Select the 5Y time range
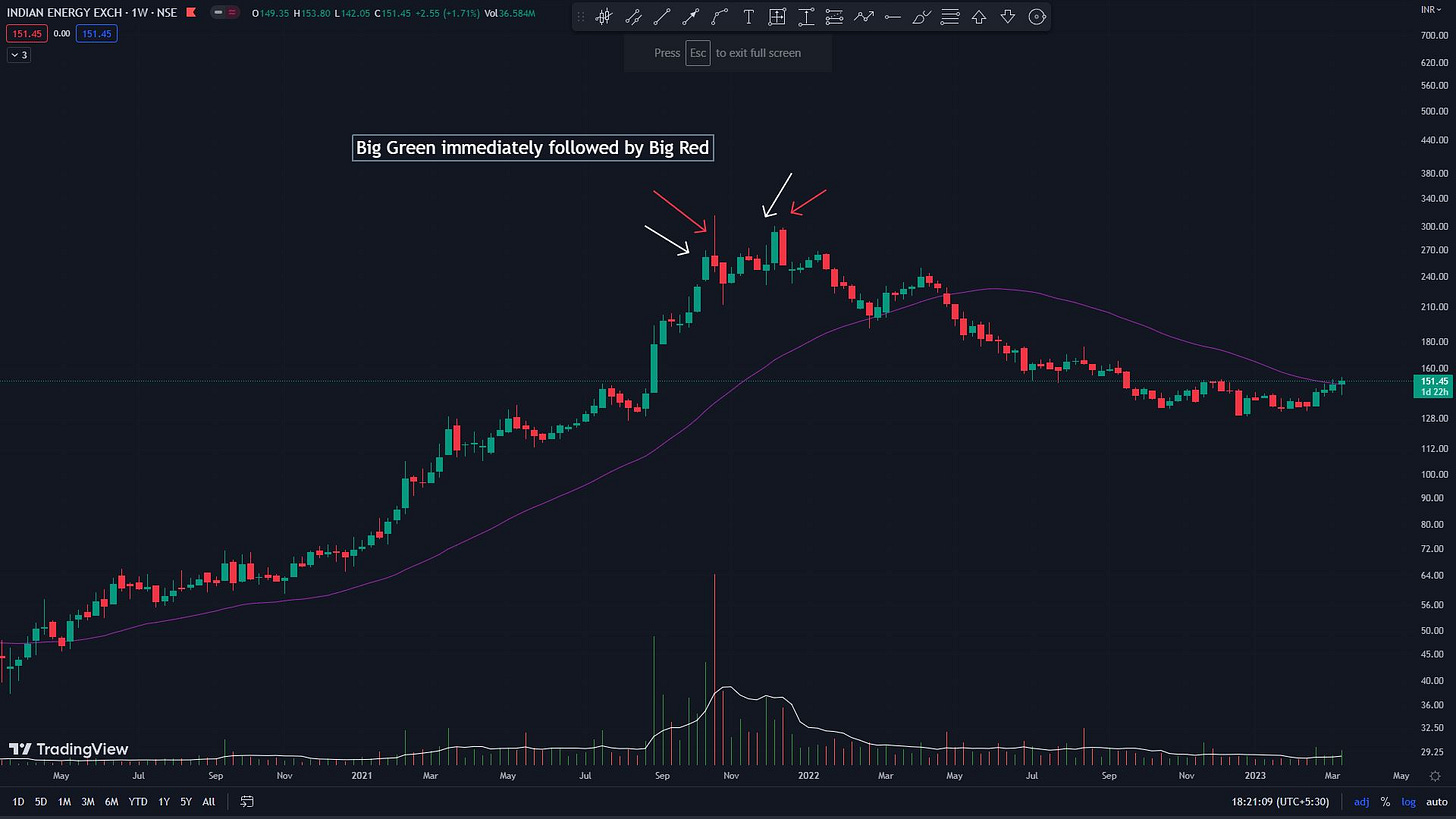This screenshot has width=1456, height=819. coord(186,801)
